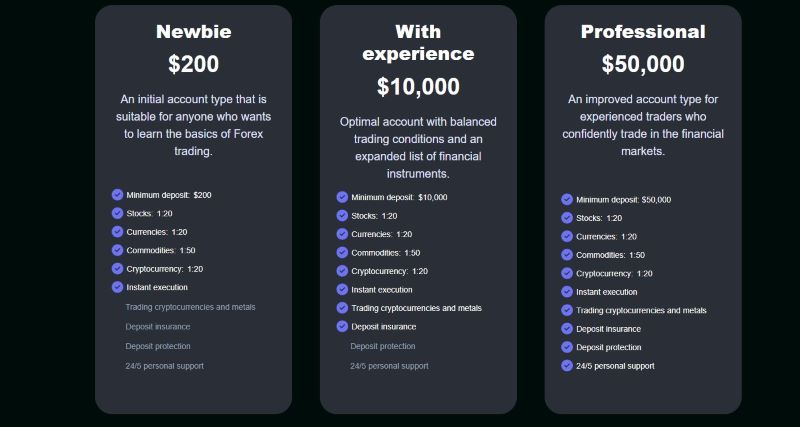Click checkmark beside With experience Deposit insurance
The image size is (800, 427).
coord(342,326)
